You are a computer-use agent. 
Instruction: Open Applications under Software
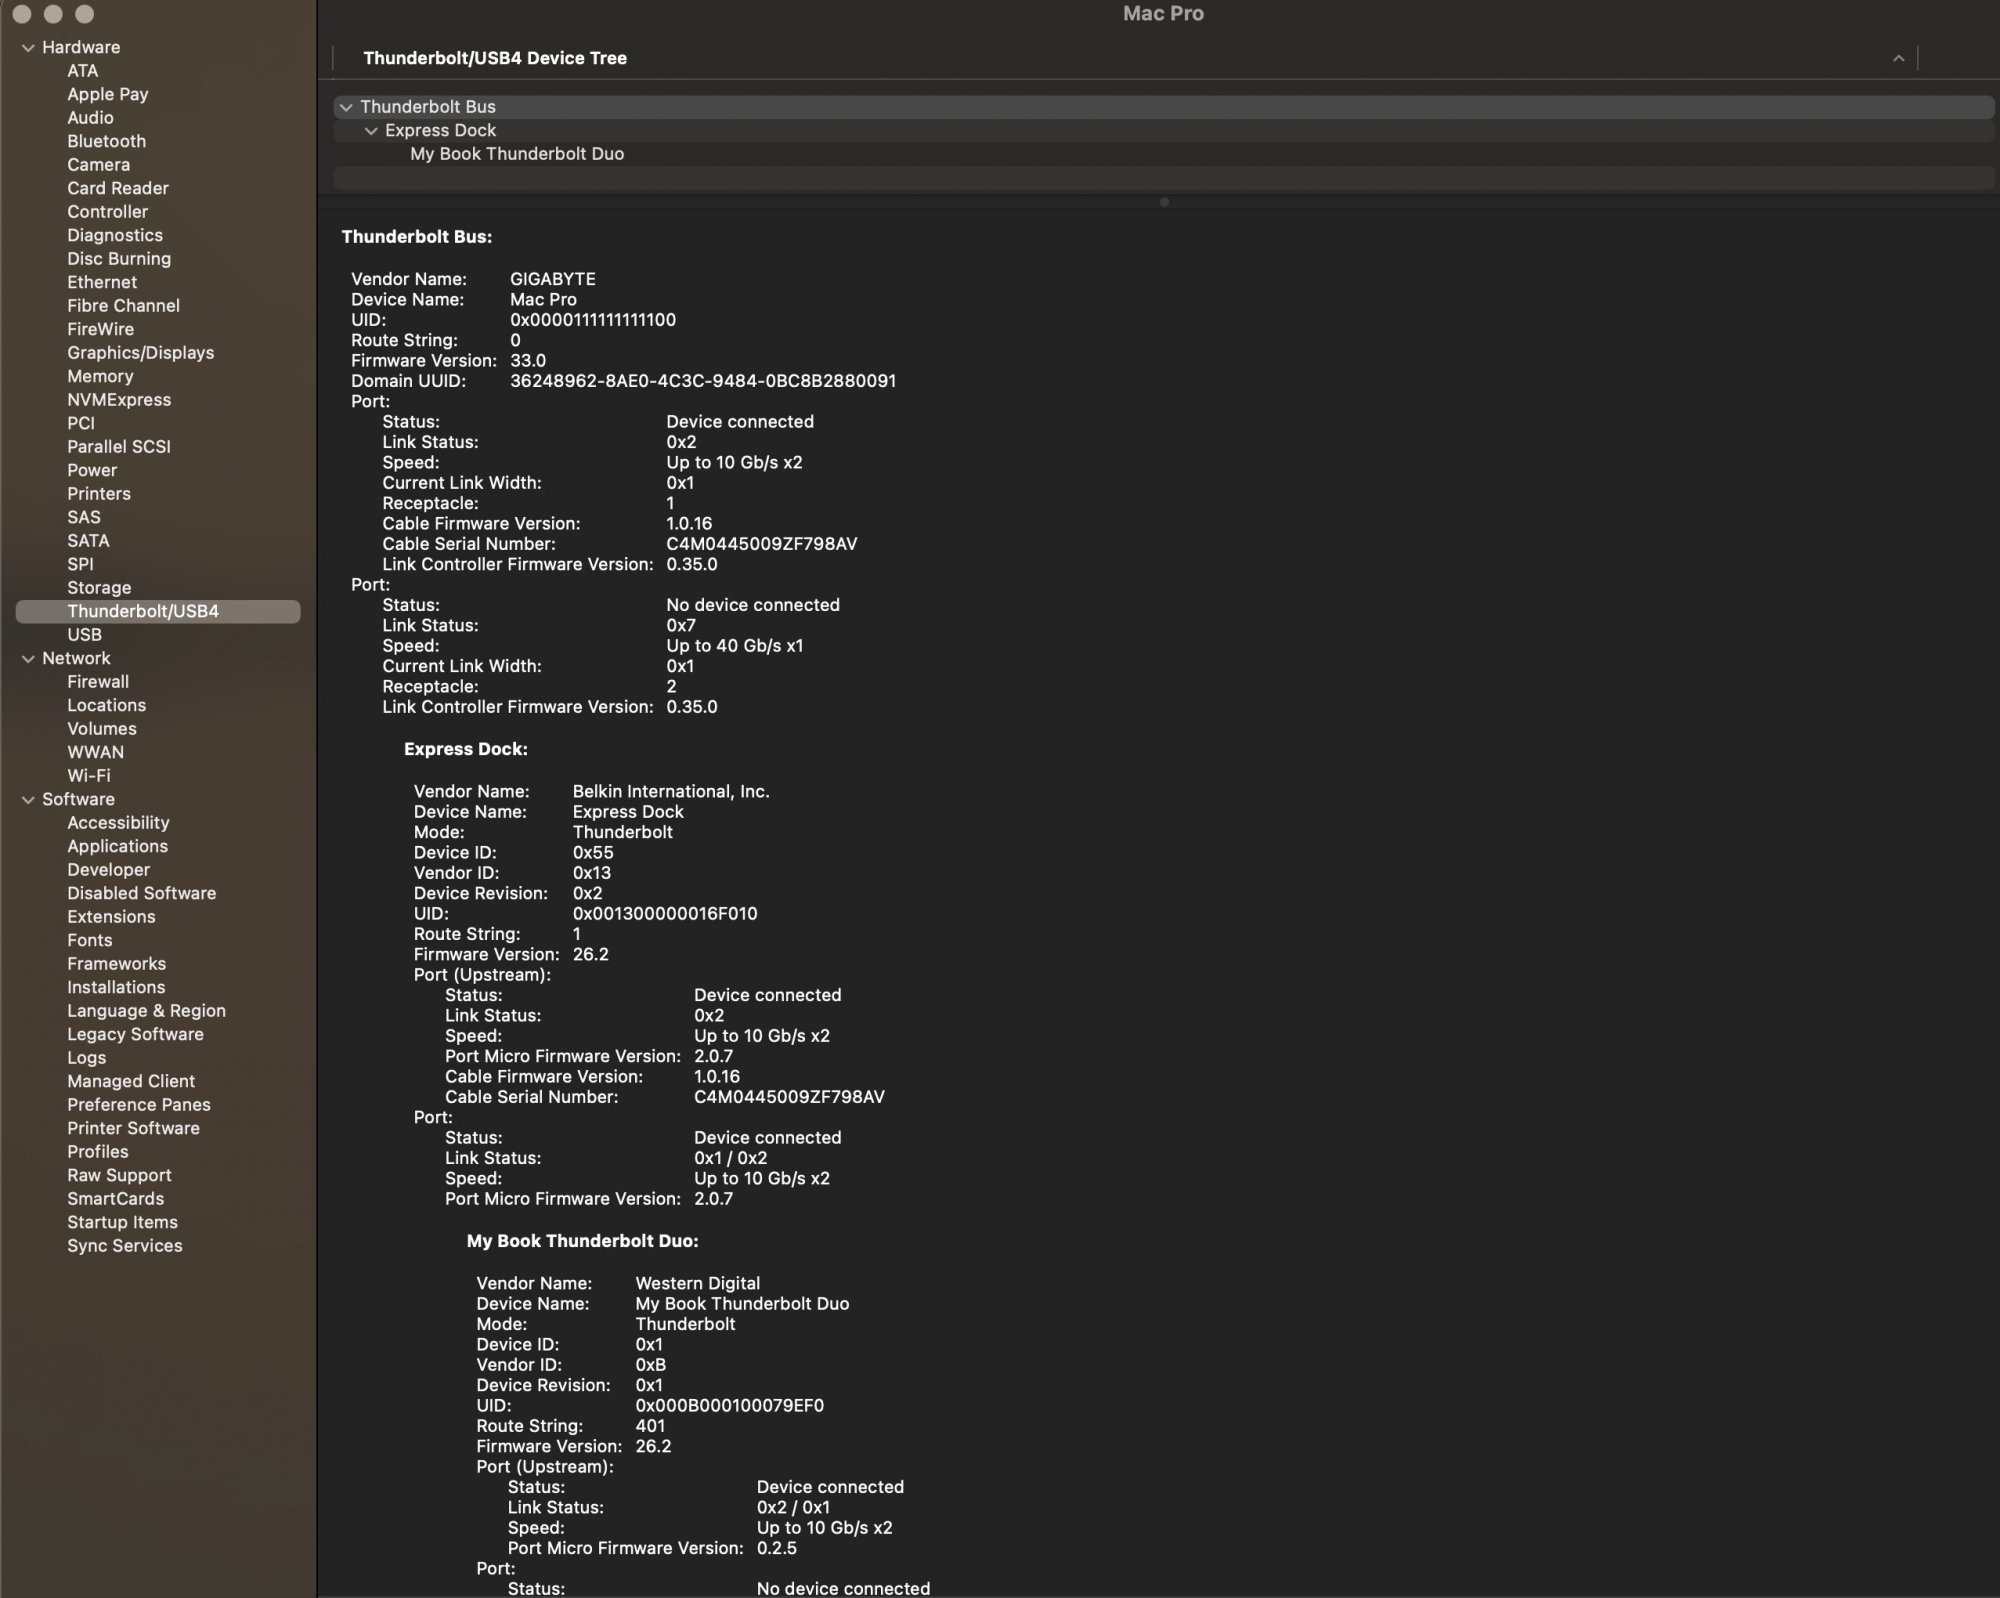pyautogui.click(x=117, y=846)
